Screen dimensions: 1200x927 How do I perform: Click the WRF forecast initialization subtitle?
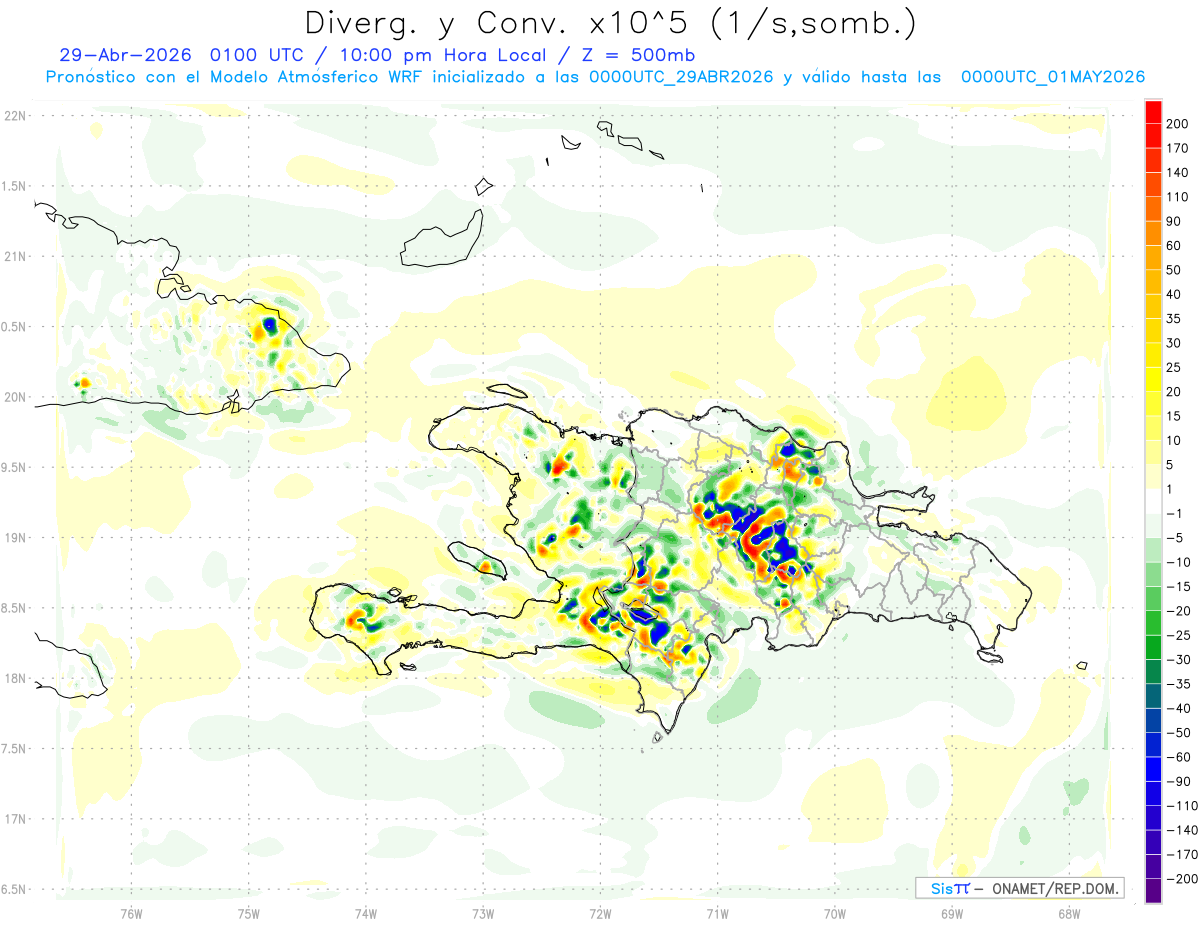(595, 77)
